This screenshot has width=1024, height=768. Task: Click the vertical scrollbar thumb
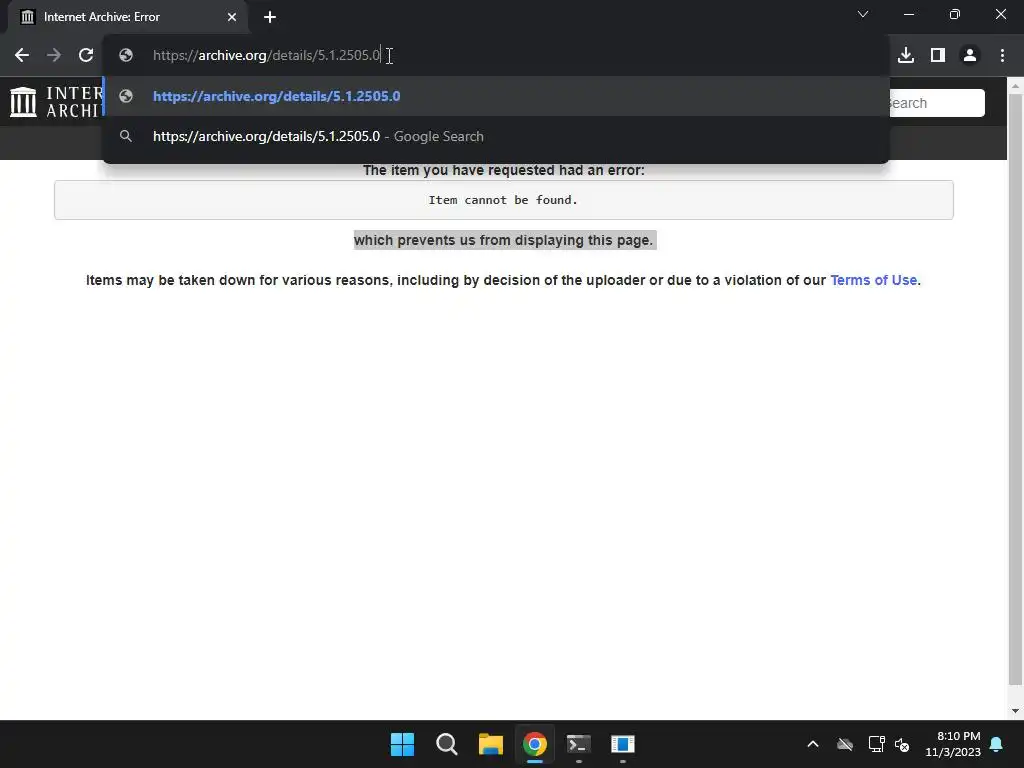[x=1016, y=390]
